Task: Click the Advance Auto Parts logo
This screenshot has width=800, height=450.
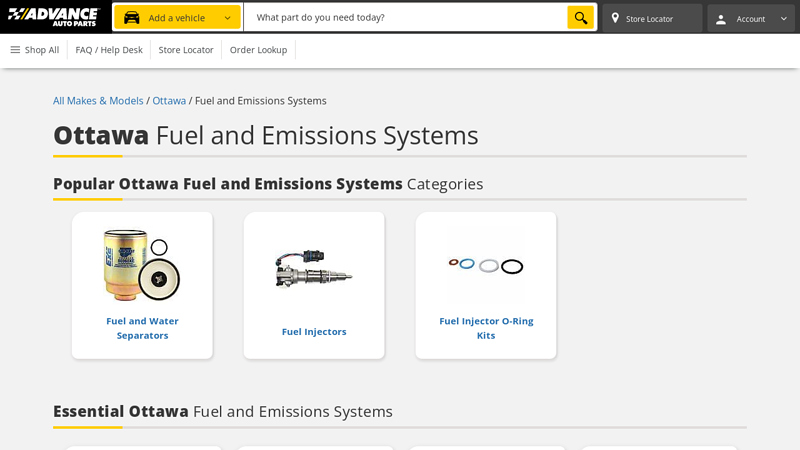Action: point(53,17)
